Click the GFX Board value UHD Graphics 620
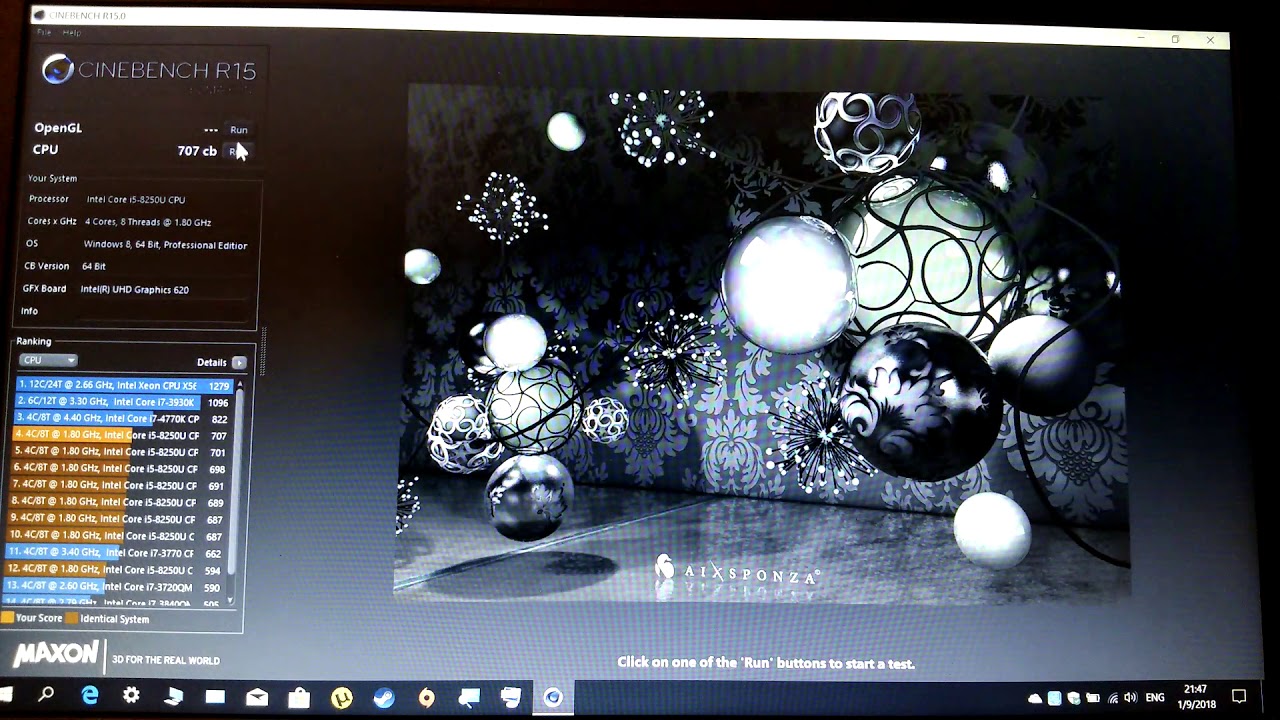1280x720 pixels. 134,290
